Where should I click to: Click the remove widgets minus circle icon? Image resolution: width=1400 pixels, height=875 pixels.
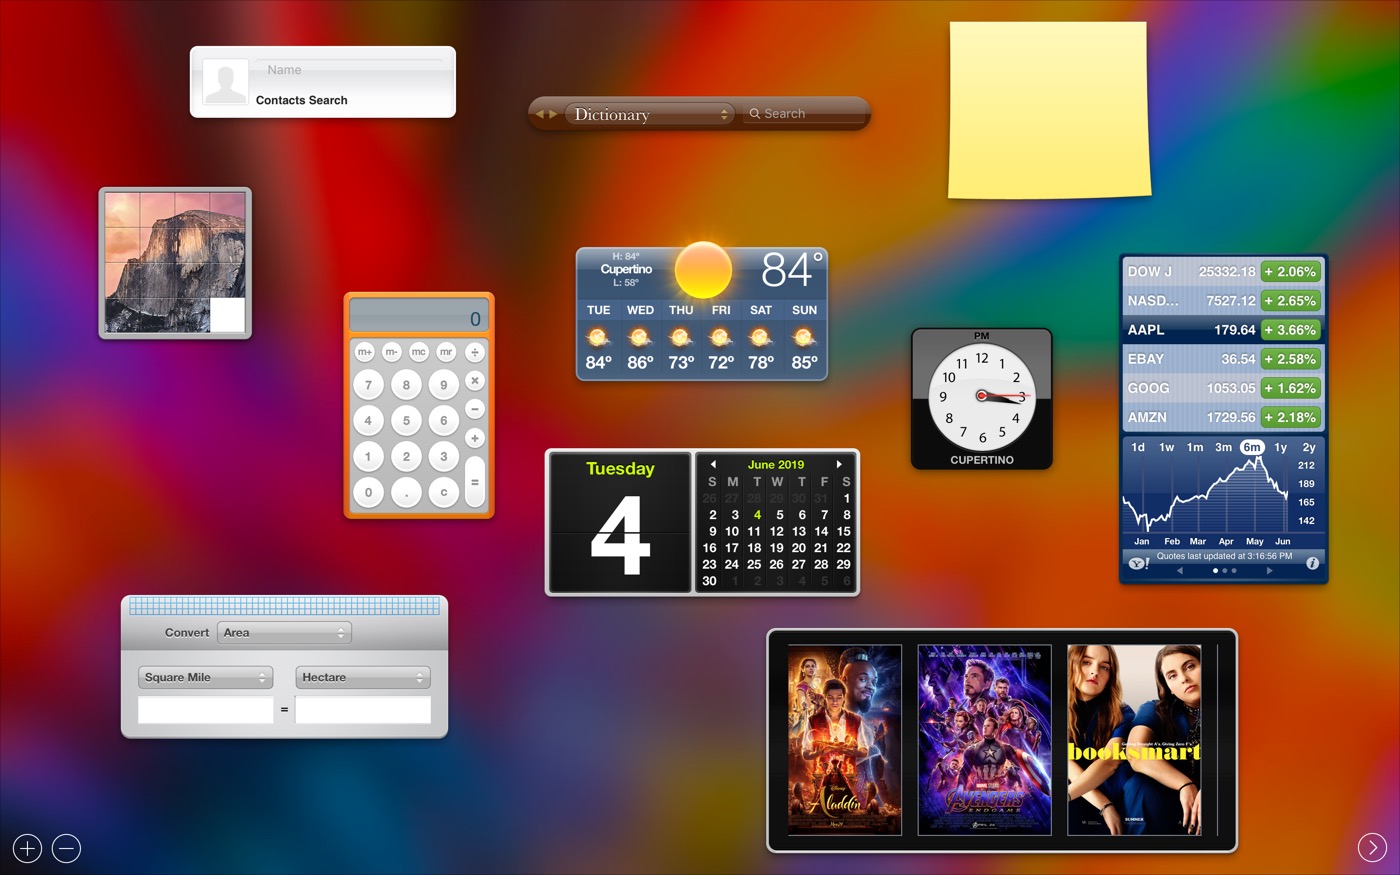pos(66,849)
